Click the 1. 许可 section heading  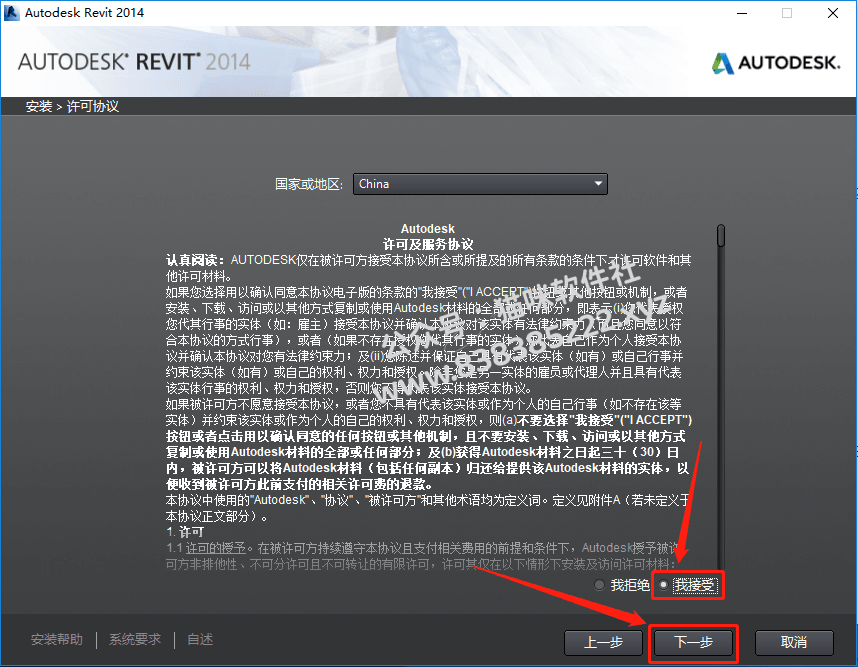tap(185, 532)
